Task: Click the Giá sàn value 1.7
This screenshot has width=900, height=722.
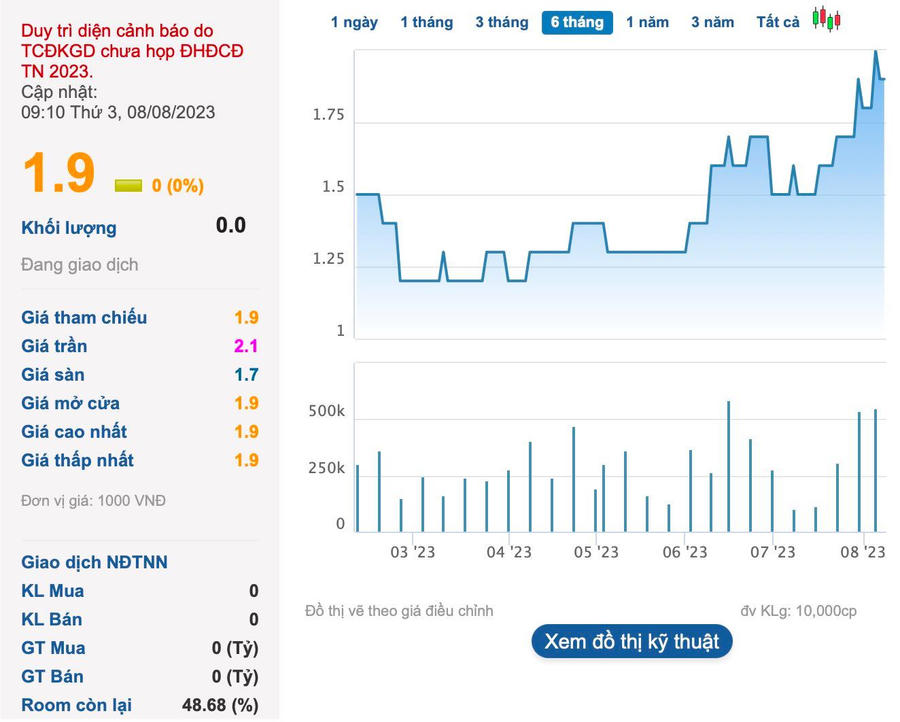Action: [246, 375]
